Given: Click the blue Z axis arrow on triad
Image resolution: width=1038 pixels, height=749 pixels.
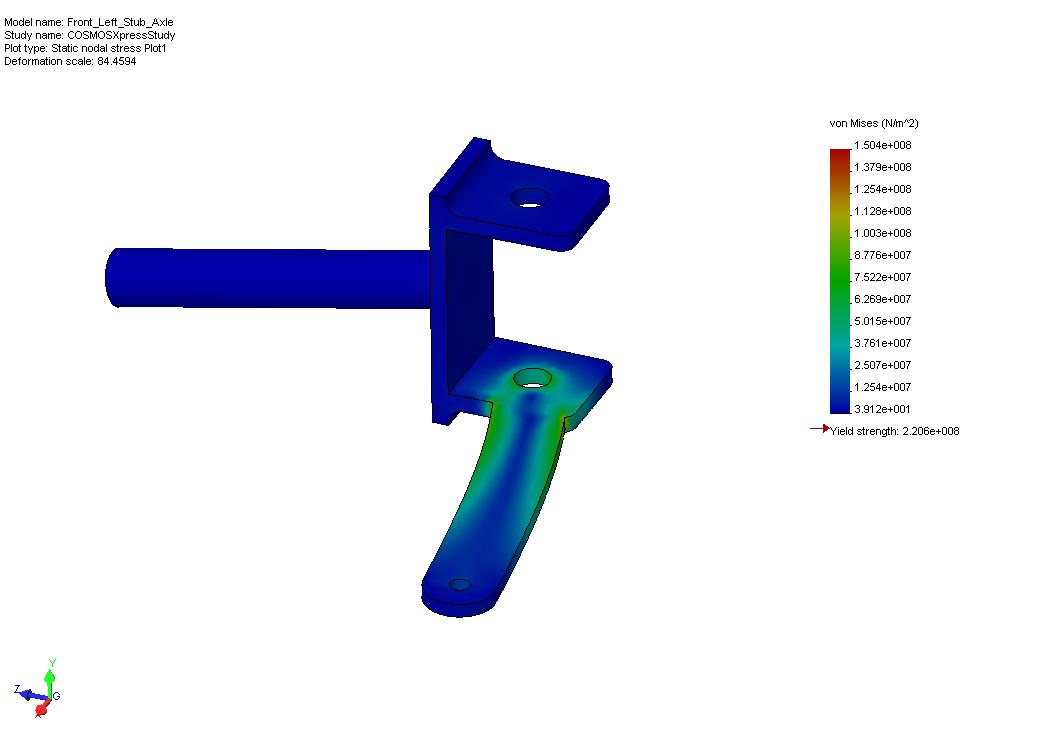Looking at the screenshot, I should 27,692.
